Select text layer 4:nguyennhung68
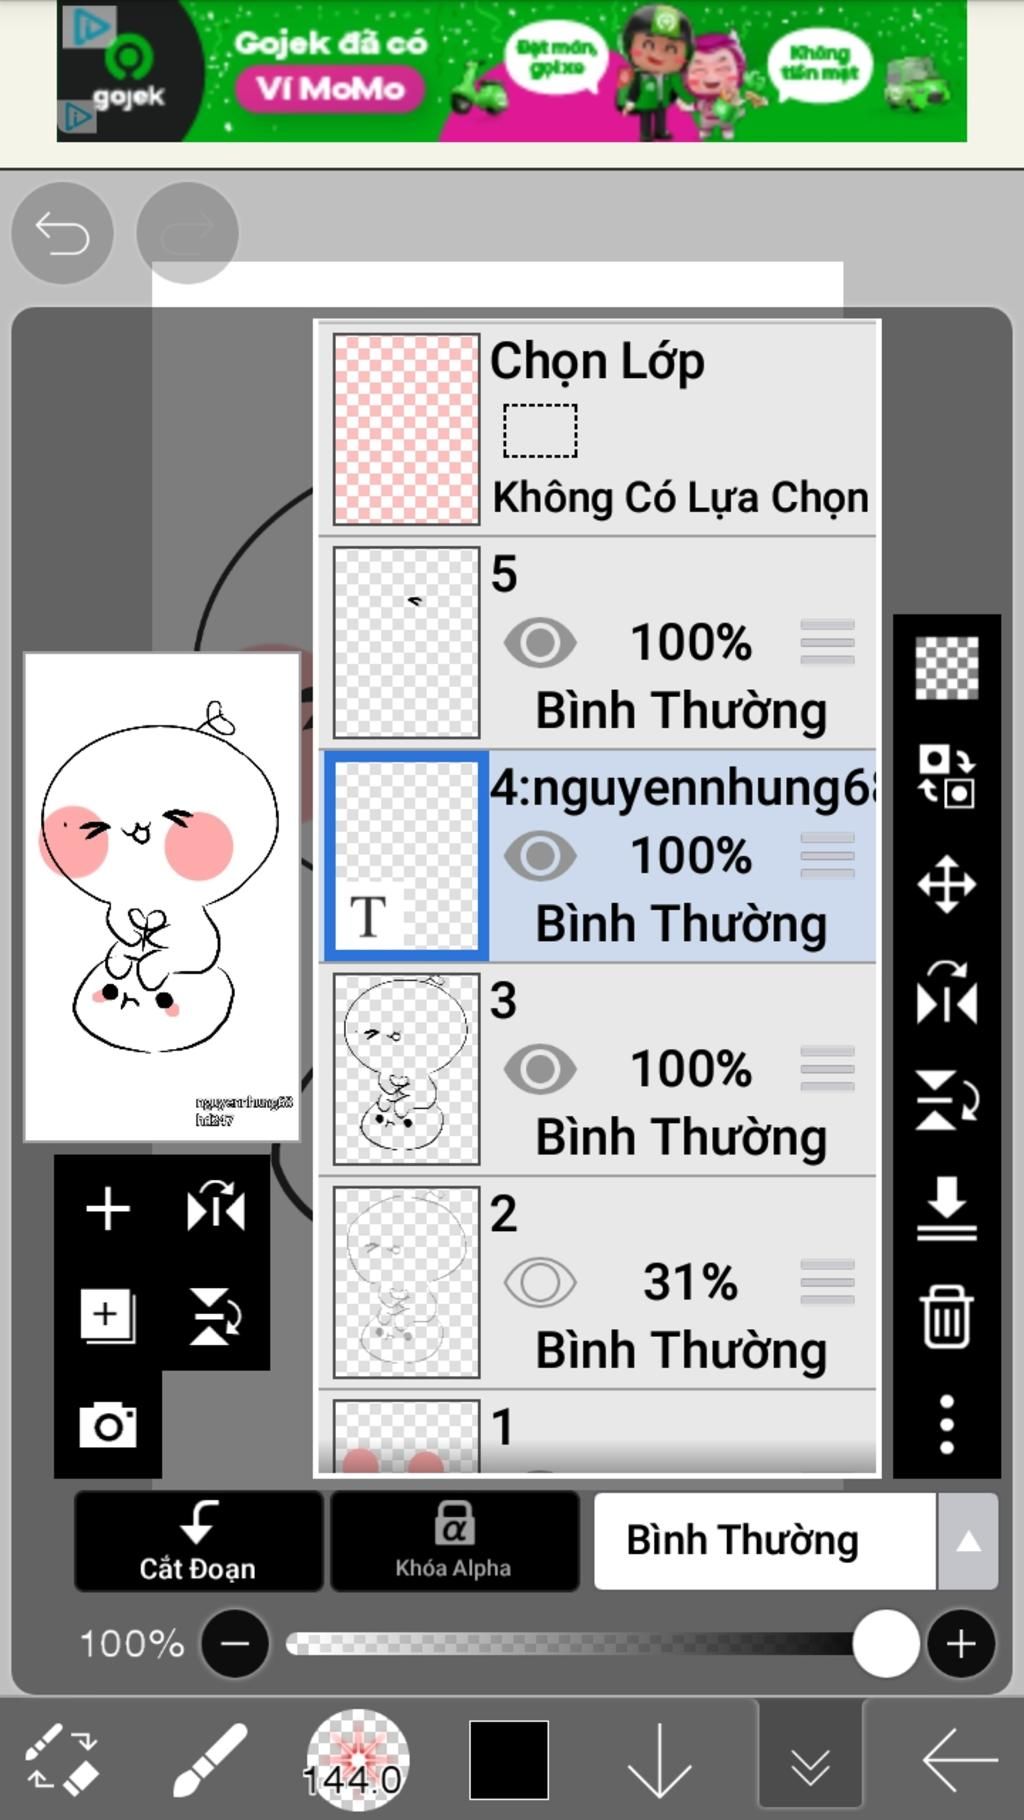Viewport: 1024px width, 1820px height. point(598,856)
